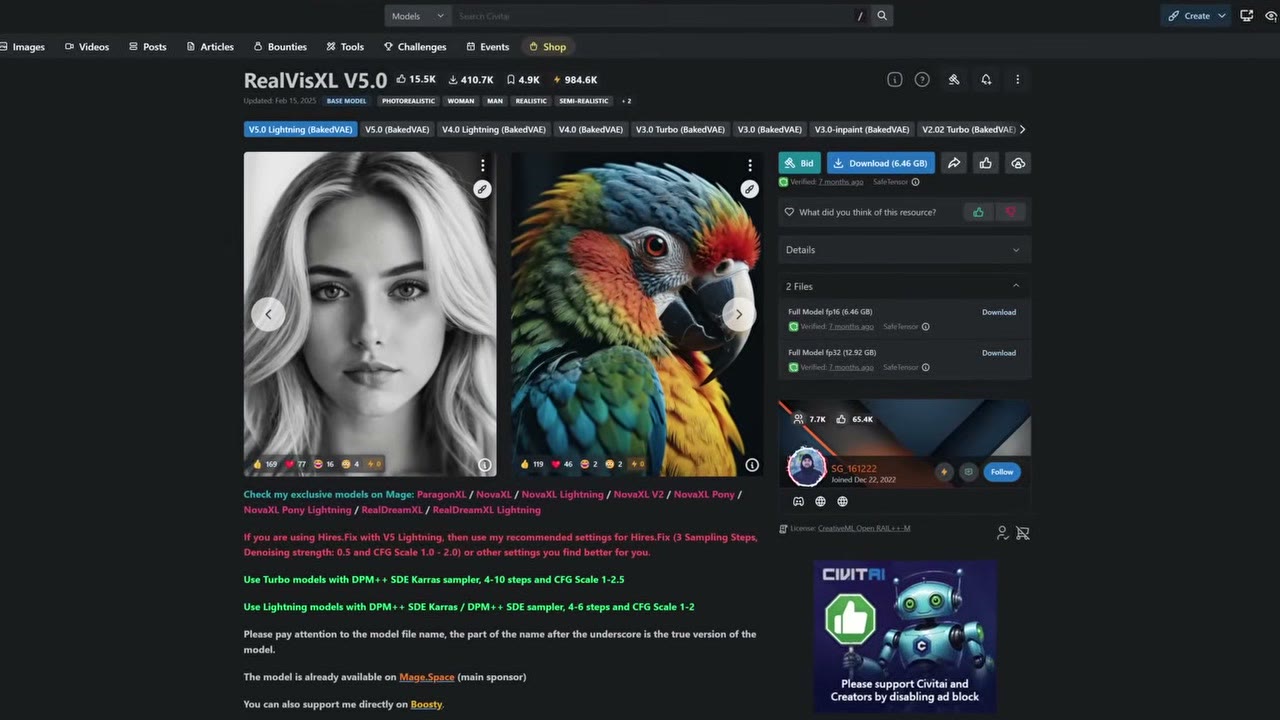This screenshot has width=1280, height=720.
Task: Open the Create dropdown in the header
Action: [x=1197, y=16]
